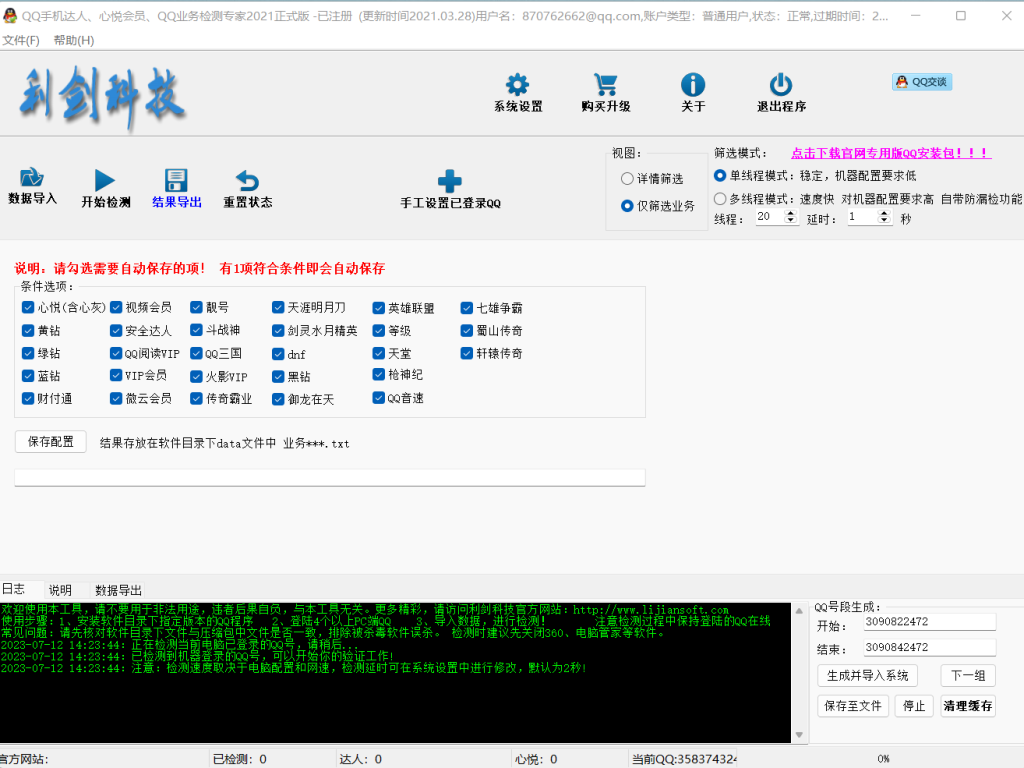
Task: Click the 数据导入 folder icon
Action: pos(32,180)
